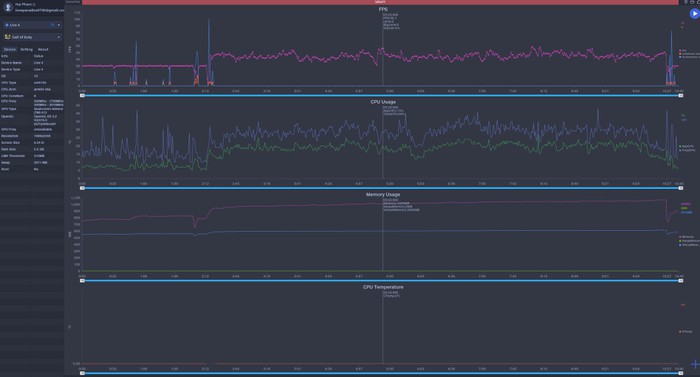Screen dimensions: 700x377
Task: Click the FPS chart title
Action: pos(383,9)
